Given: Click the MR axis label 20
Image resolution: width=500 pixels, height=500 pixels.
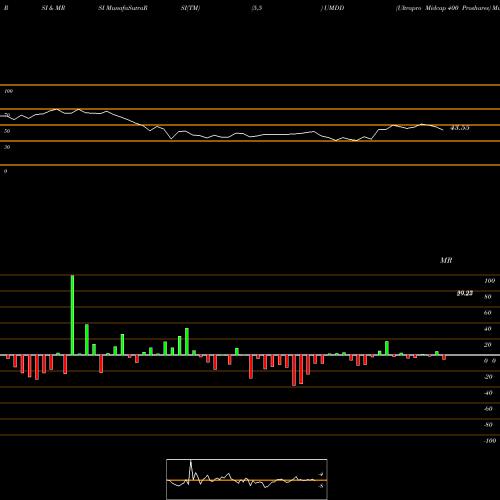Looking at the screenshot, I should click(488, 345).
